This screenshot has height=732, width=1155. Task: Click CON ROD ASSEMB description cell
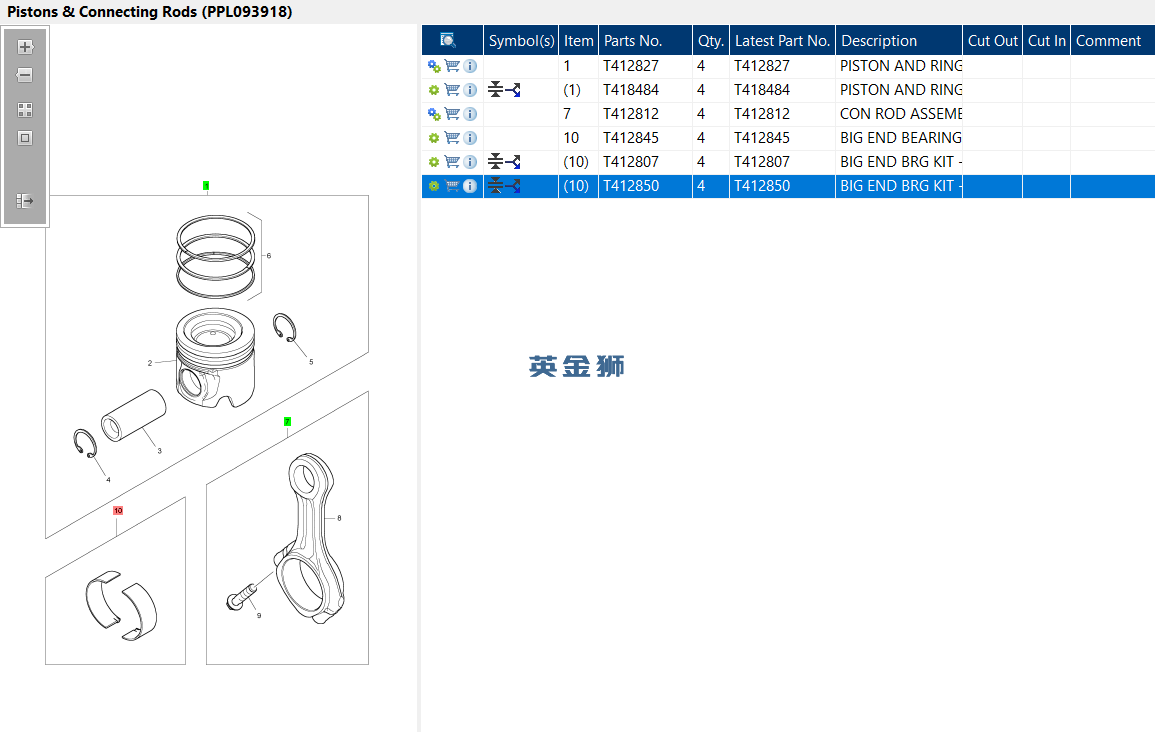(899, 114)
